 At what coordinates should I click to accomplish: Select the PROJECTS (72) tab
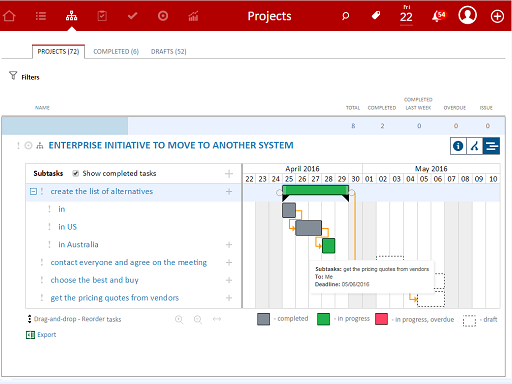[58, 51]
